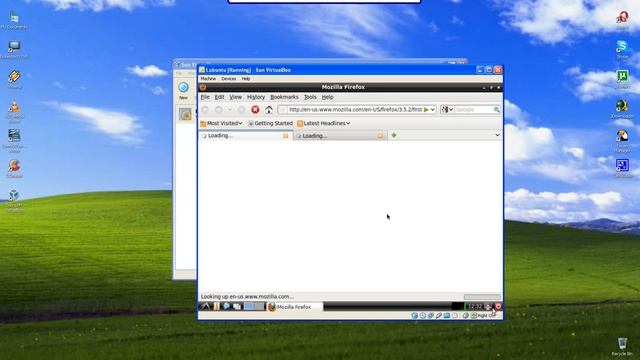Click the VirtualBox hard disk activity indicator

415,316
